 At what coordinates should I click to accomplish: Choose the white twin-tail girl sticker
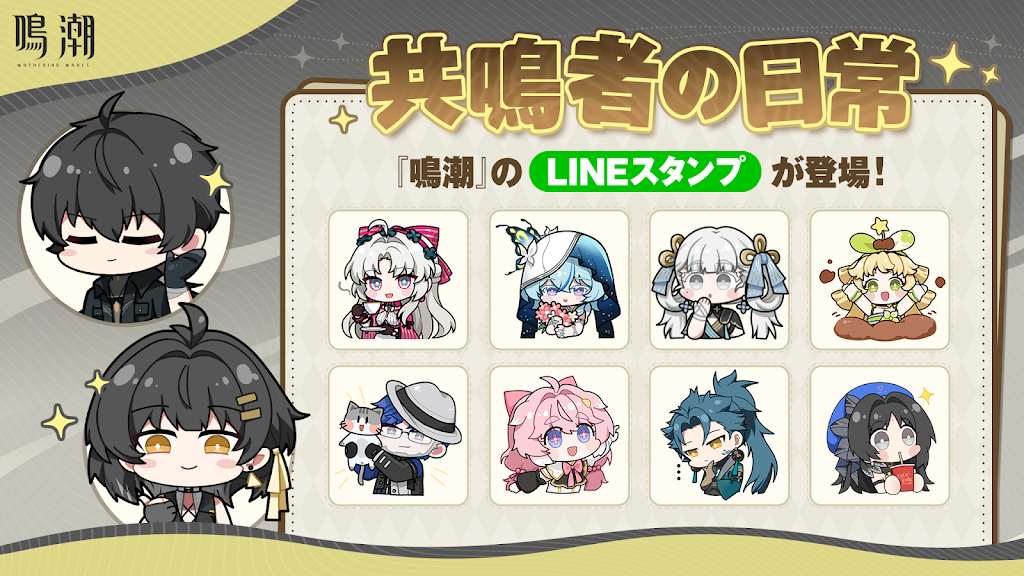719,280
